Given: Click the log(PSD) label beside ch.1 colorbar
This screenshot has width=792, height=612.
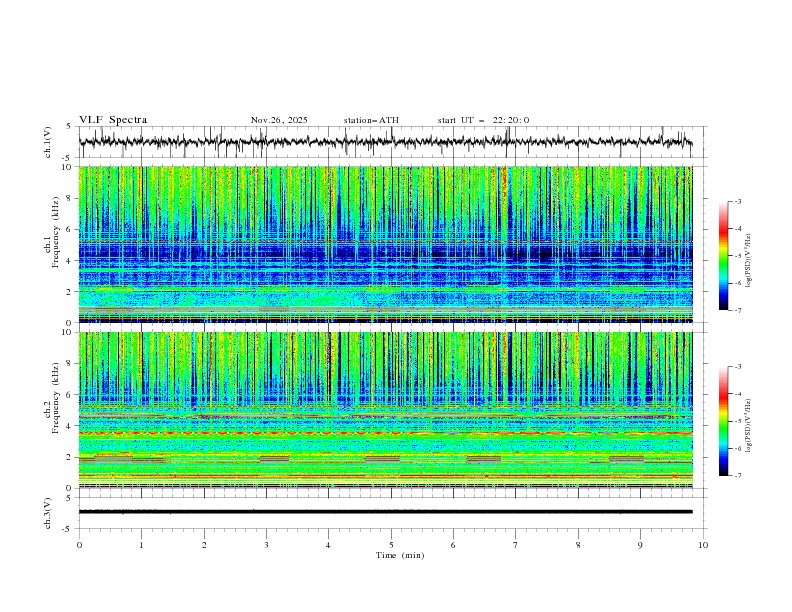Looking at the screenshot, I should pyautogui.click(x=749, y=261).
